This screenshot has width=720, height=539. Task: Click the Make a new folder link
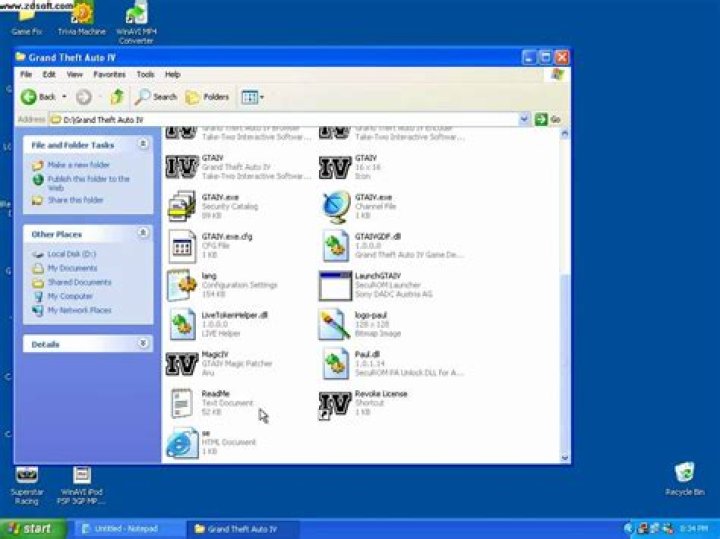click(x=79, y=165)
